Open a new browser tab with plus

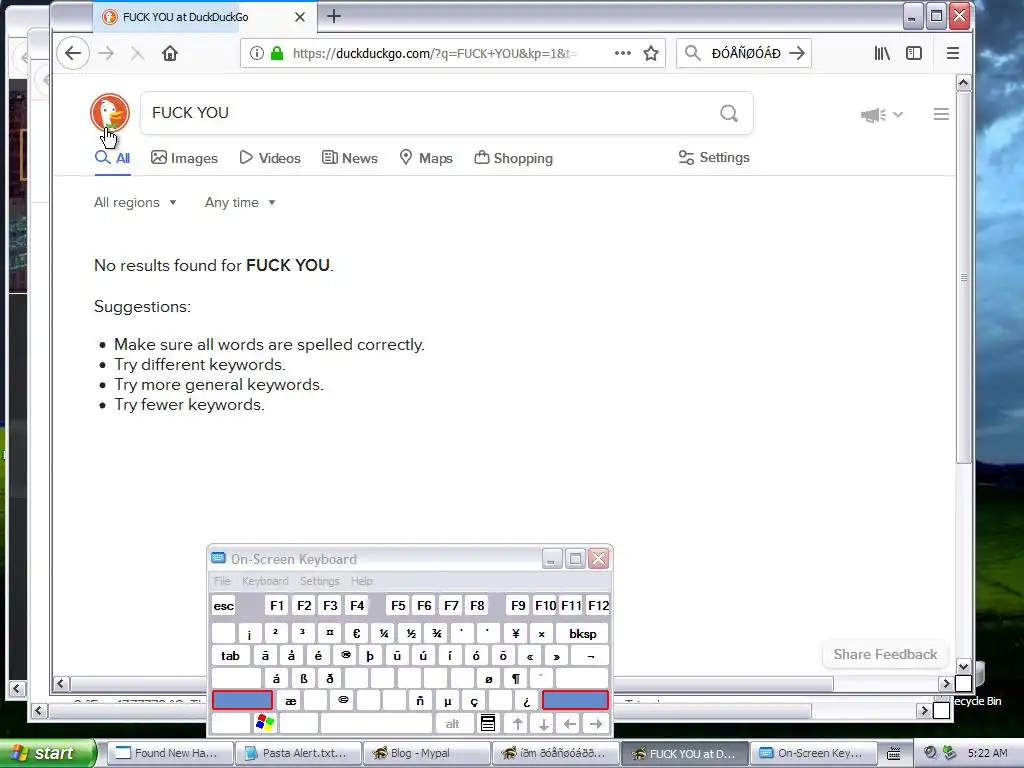(x=334, y=16)
